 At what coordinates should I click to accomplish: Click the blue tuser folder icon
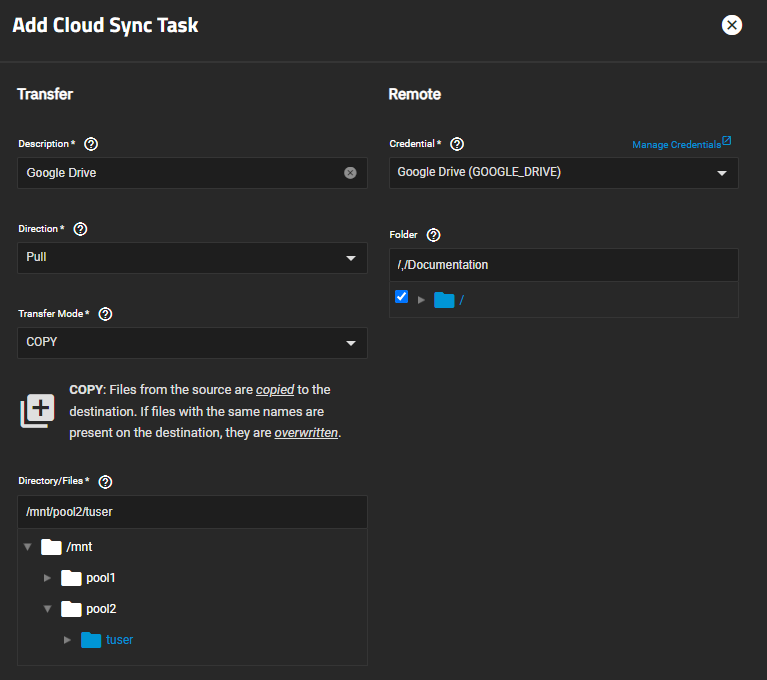click(92, 640)
